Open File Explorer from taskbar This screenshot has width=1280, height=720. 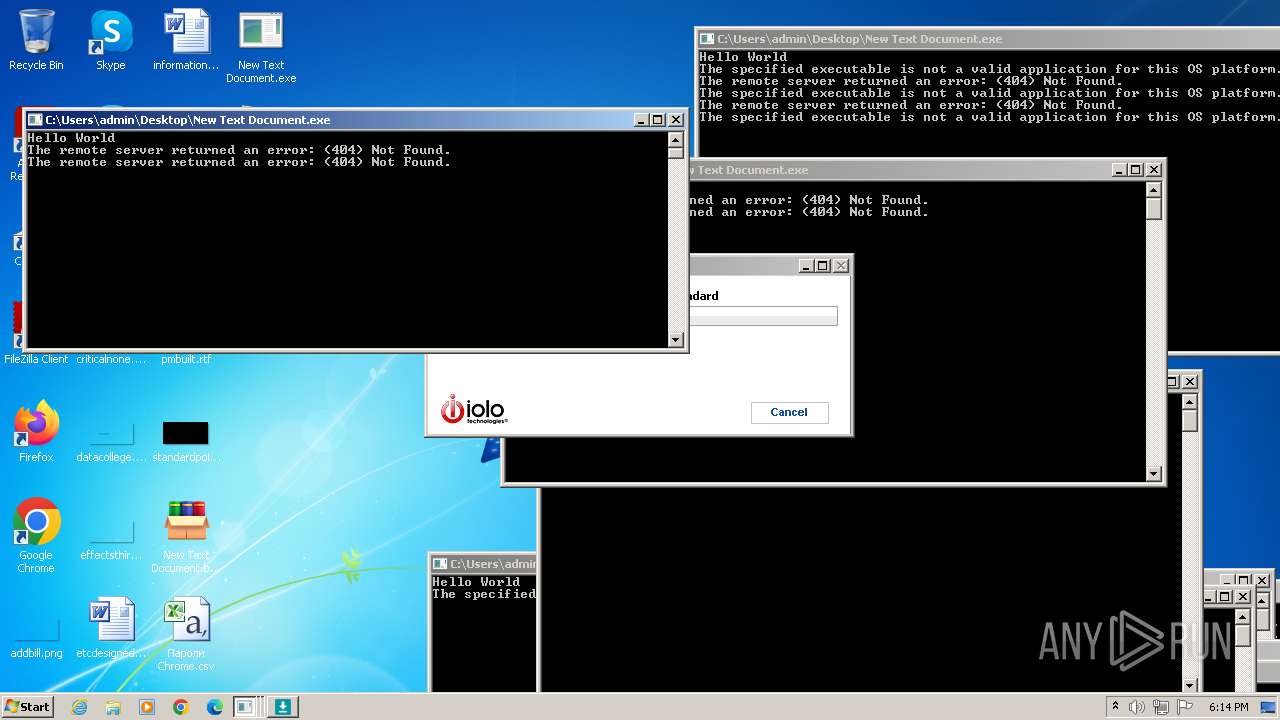[x=113, y=707]
